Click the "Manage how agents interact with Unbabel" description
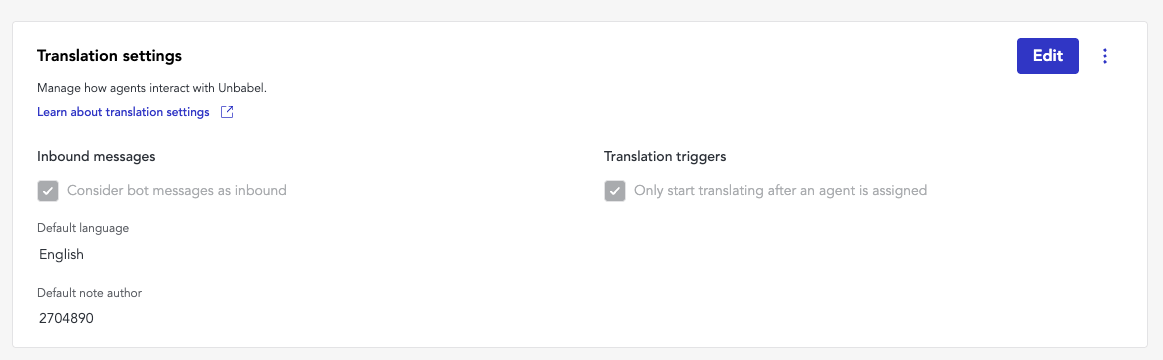This screenshot has height=360, width=1163. click(x=151, y=88)
